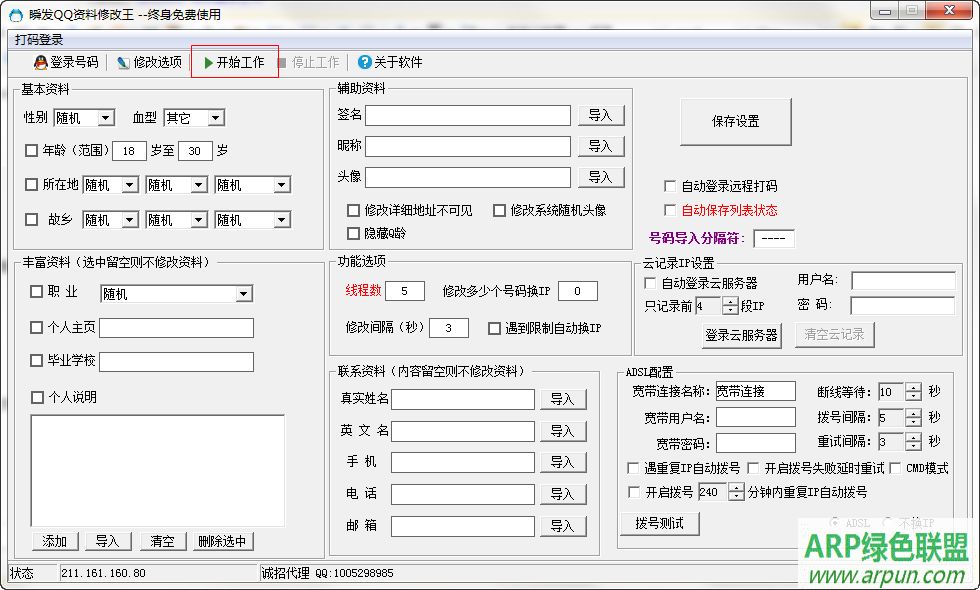Click the minimum age field showing 18
Screen dimensions: 980x590
[x=129, y=151]
